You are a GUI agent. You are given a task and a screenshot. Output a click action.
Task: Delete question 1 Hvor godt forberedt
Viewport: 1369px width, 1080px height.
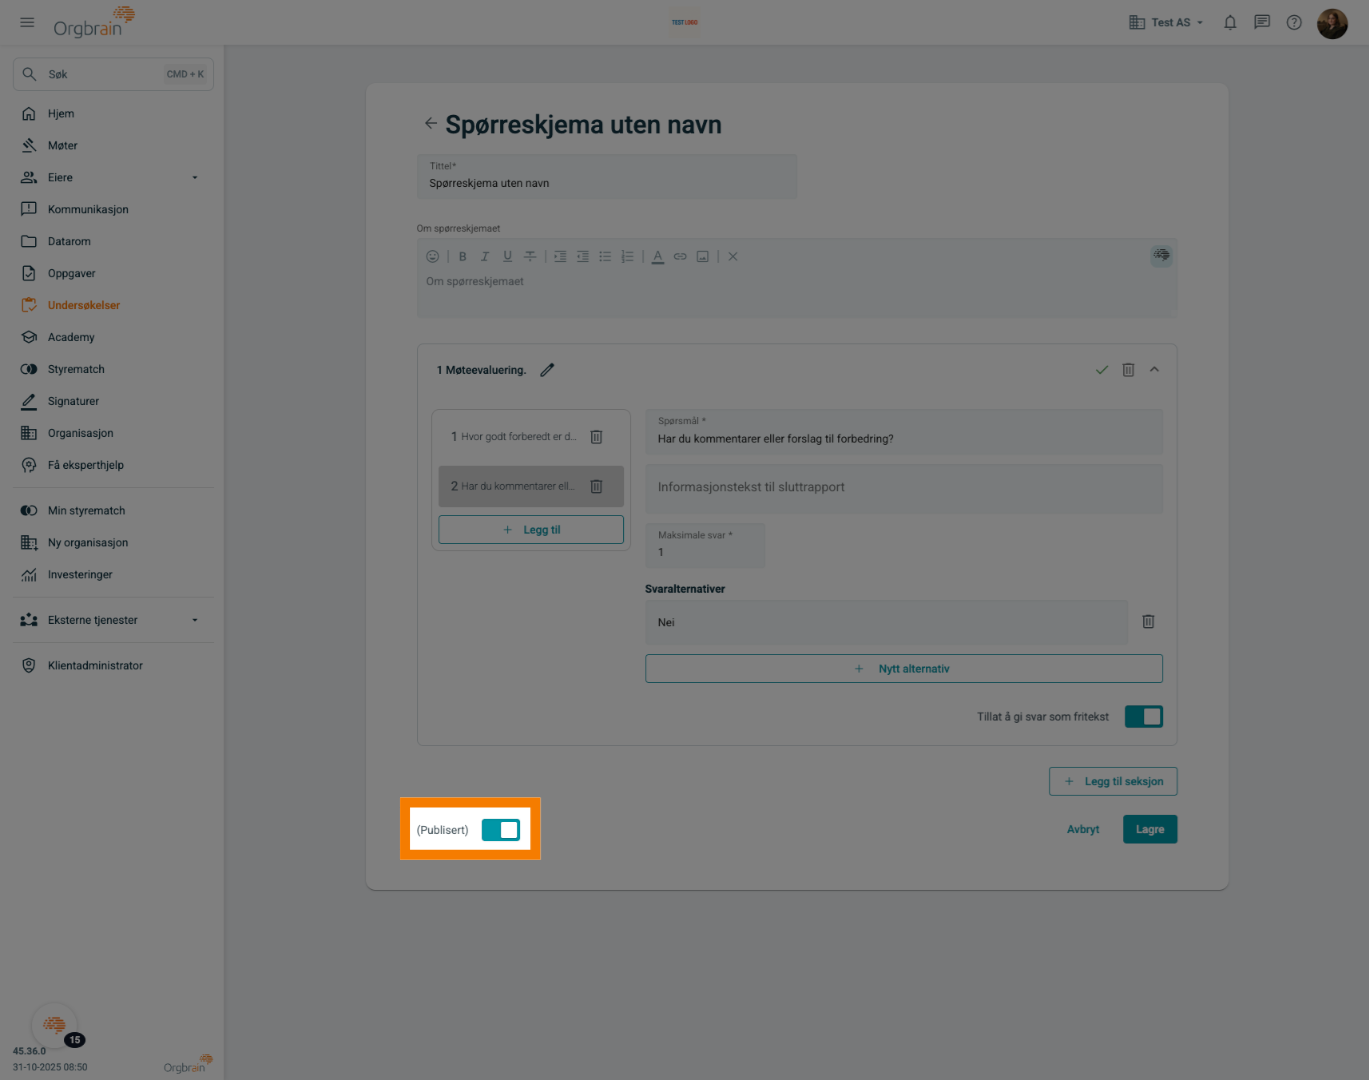[596, 437]
